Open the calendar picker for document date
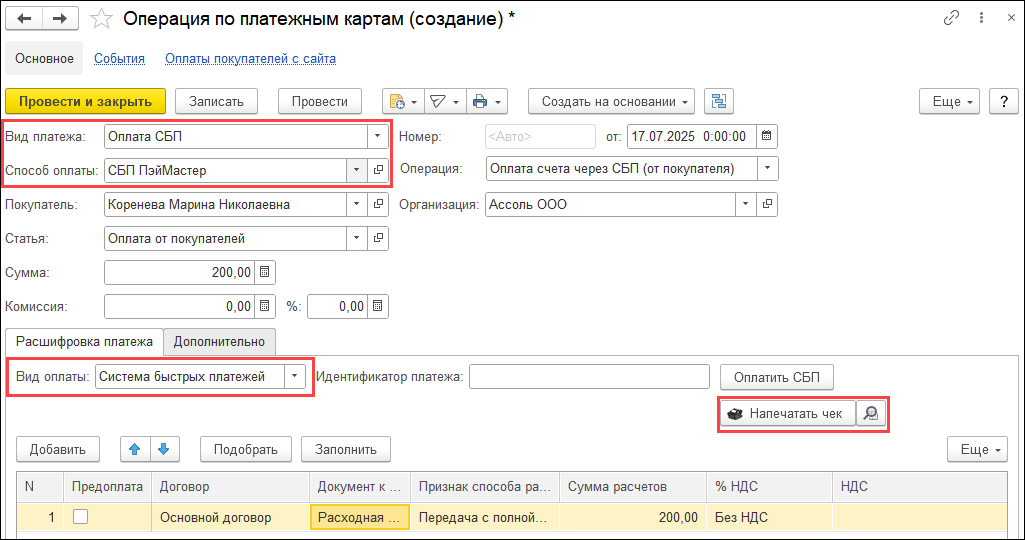This screenshot has height=540, width=1025. 766,136
